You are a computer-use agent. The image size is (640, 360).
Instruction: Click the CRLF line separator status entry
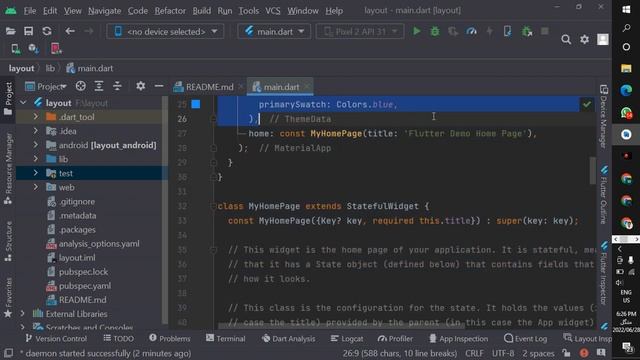[x=474, y=353]
